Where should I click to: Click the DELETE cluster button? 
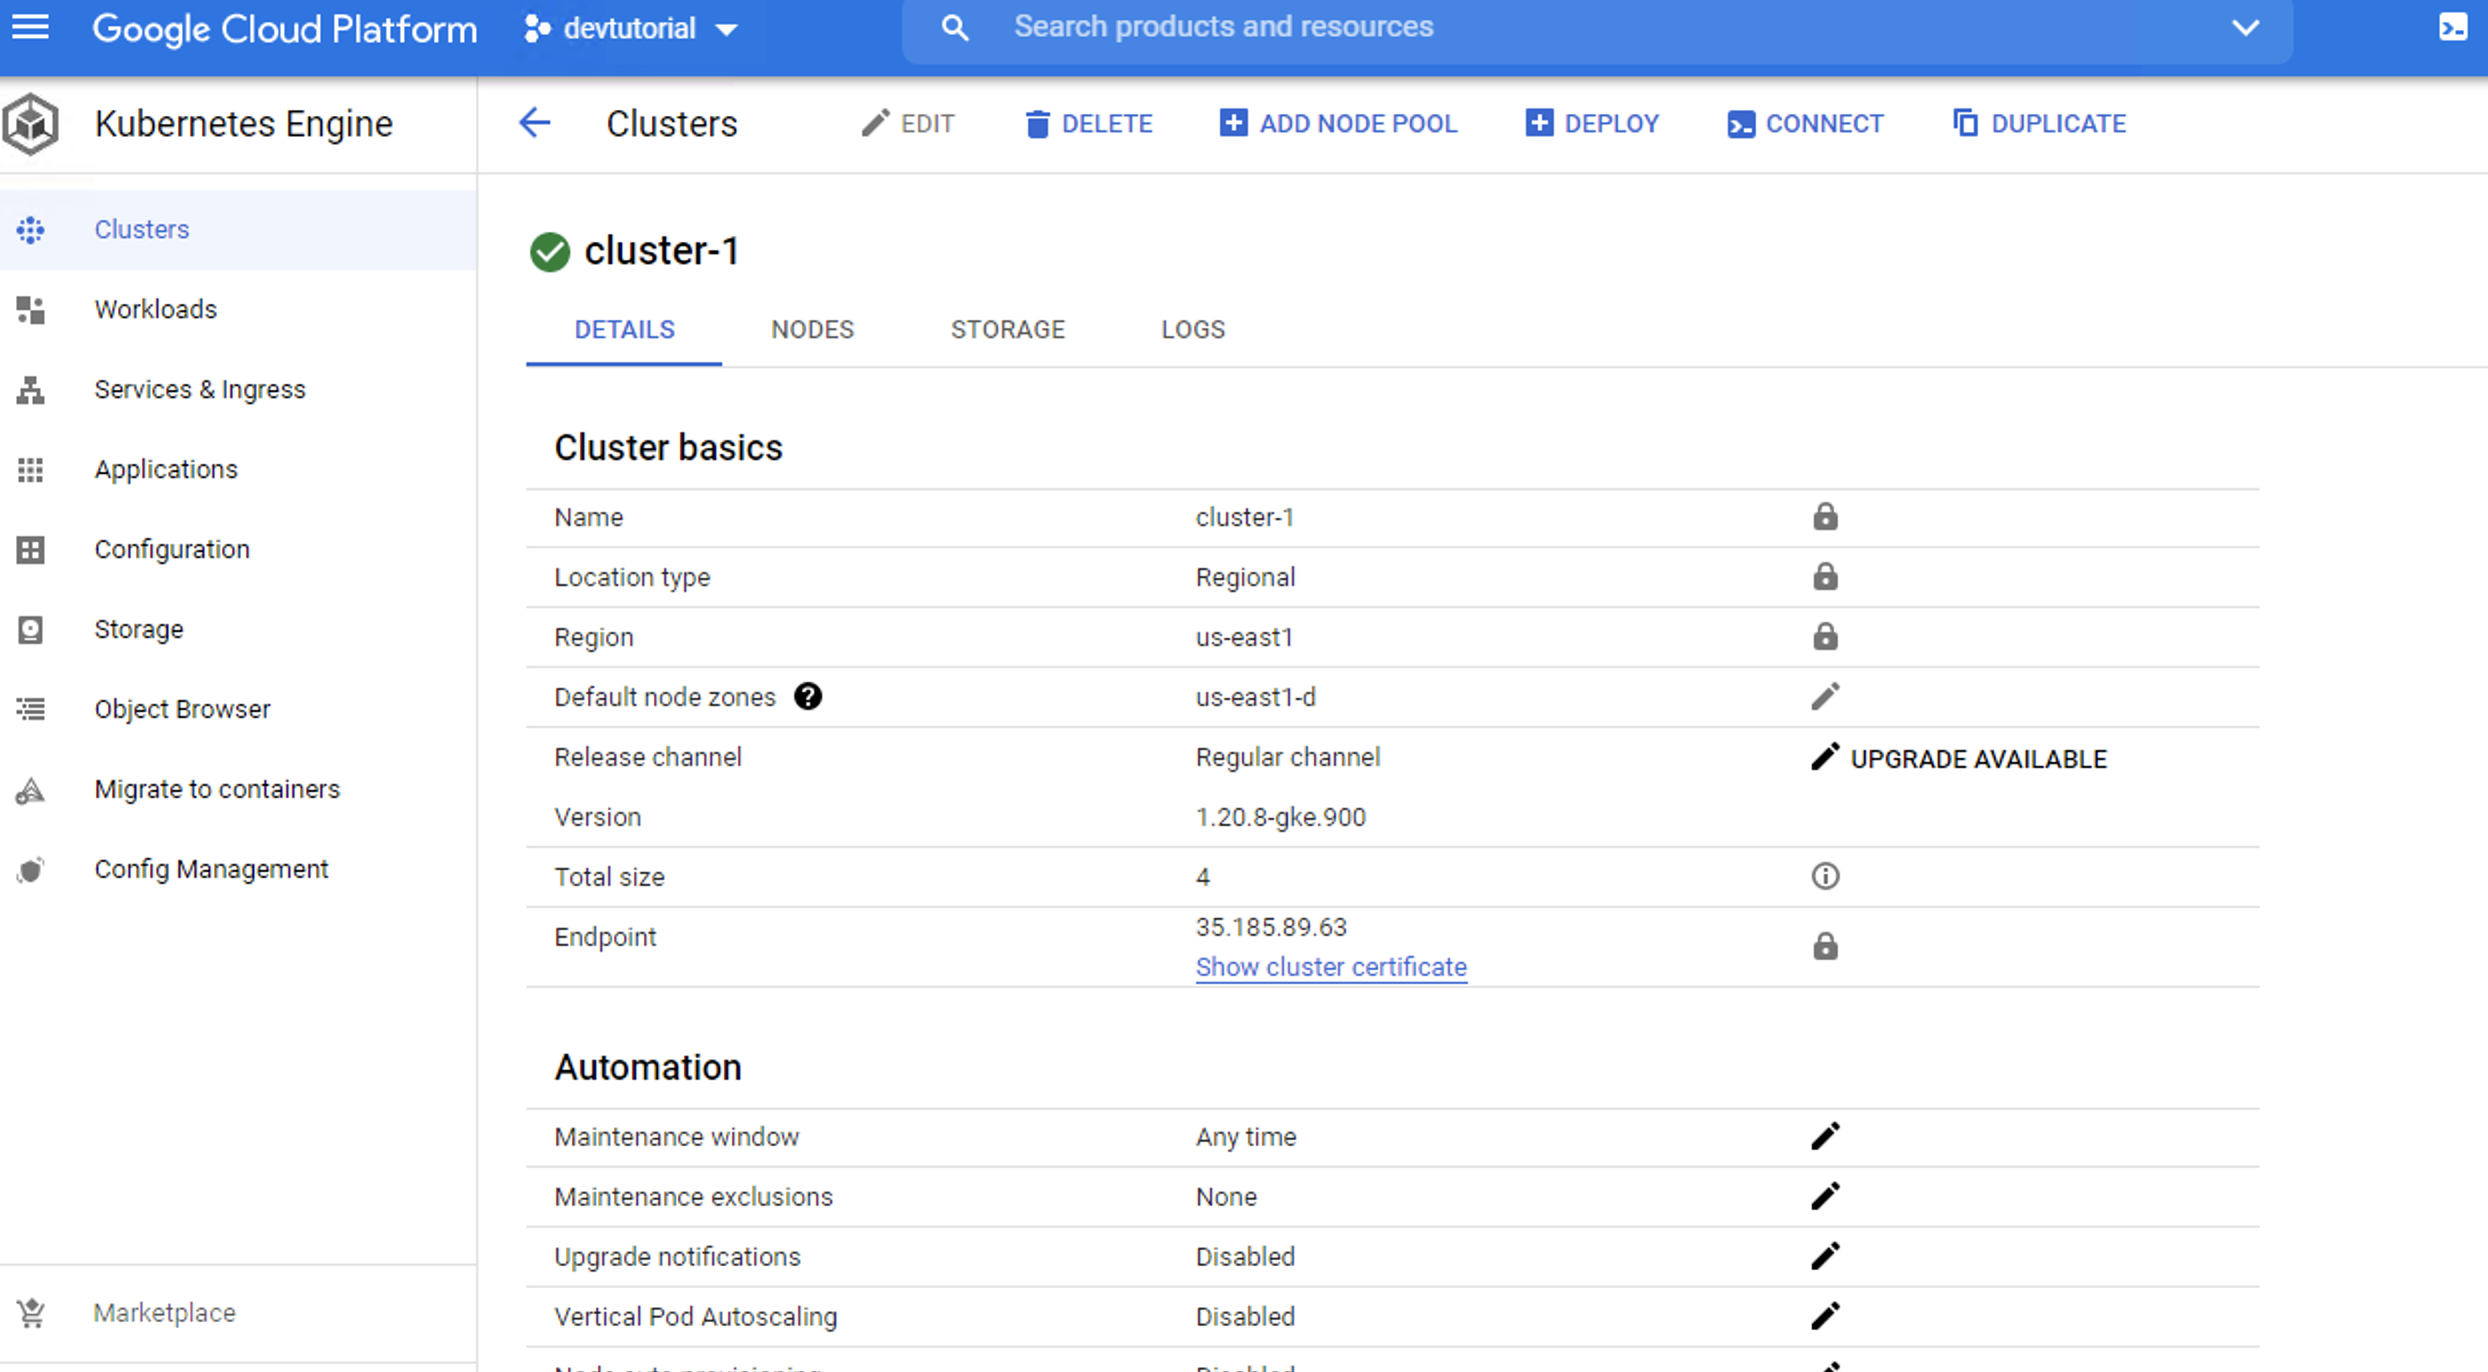pyautogui.click(x=1089, y=123)
